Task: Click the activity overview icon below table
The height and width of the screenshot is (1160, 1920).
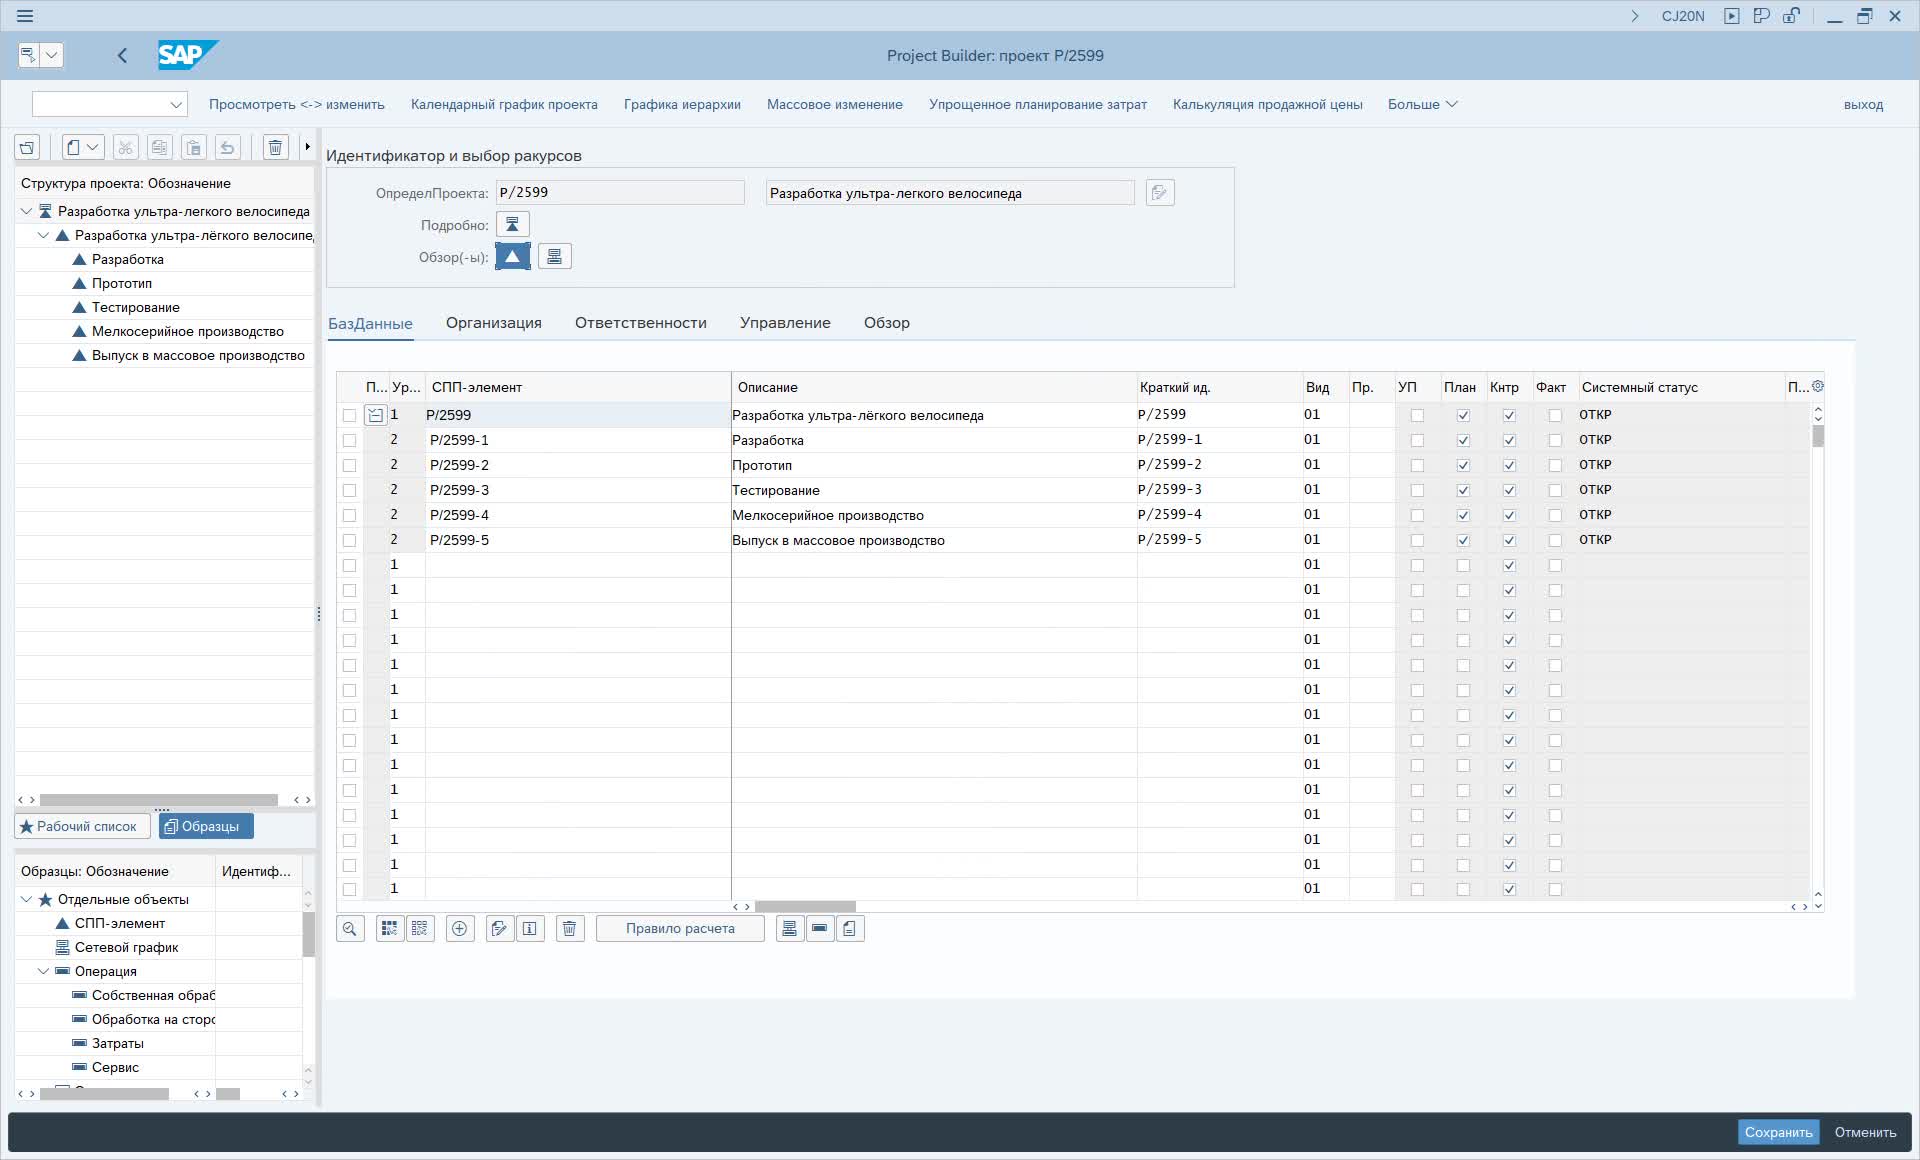Action: coord(820,929)
